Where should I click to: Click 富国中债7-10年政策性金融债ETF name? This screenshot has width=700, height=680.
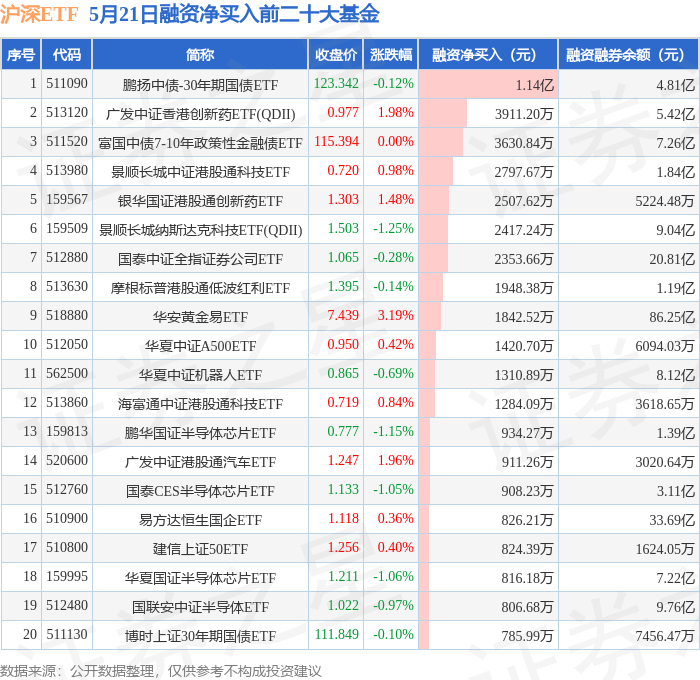[200, 143]
